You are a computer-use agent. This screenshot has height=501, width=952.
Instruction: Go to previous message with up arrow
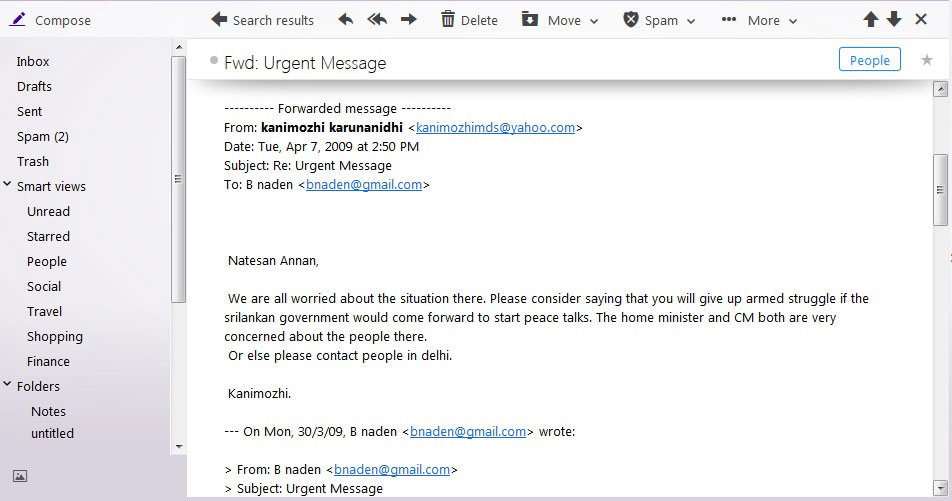tap(871, 19)
